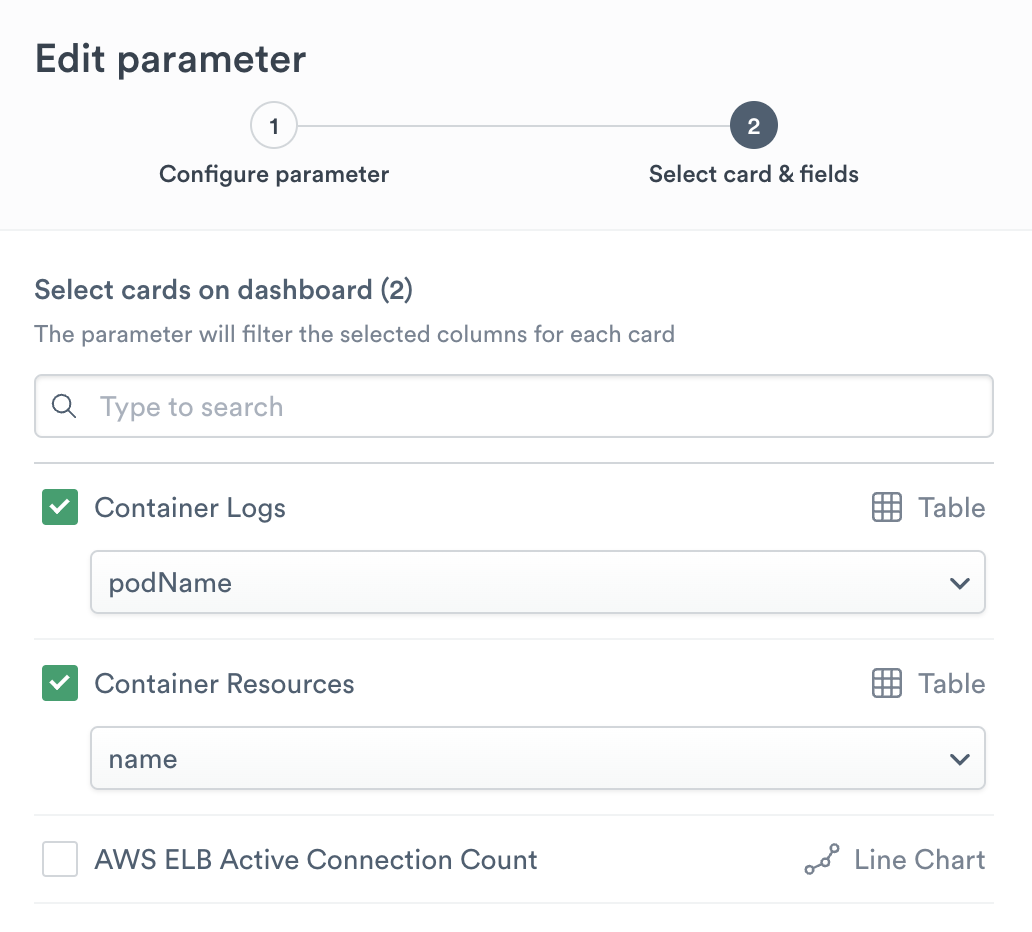Select the Select card & fields step label
The height and width of the screenshot is (932, 1032).
[754, 174]
